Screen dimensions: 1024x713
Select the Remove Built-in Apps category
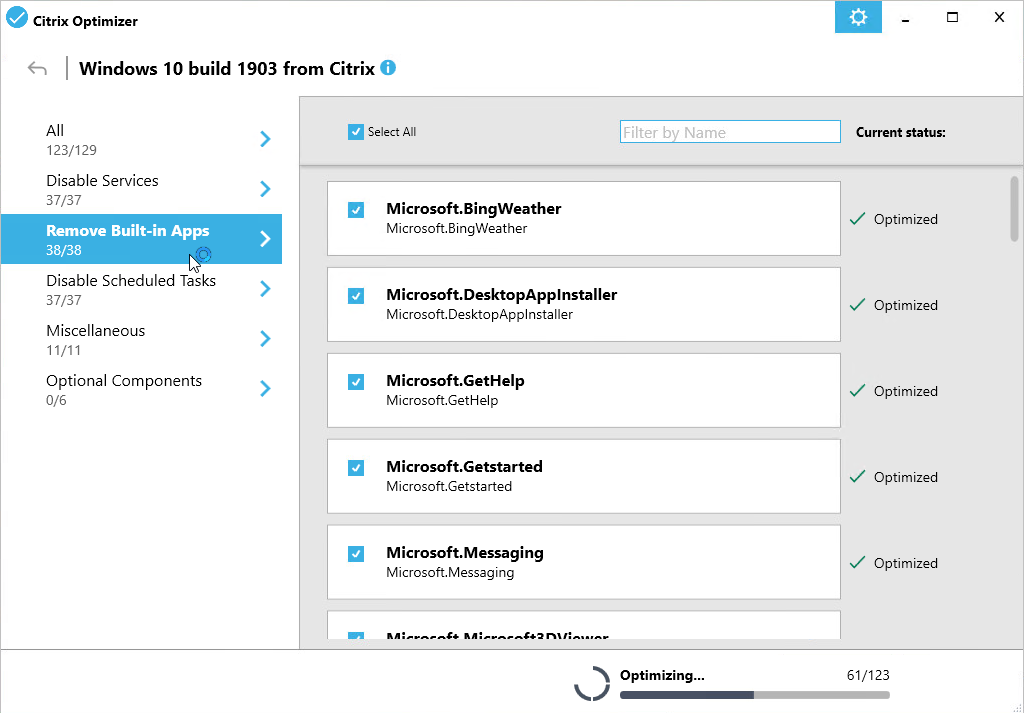tap(141, 239)
